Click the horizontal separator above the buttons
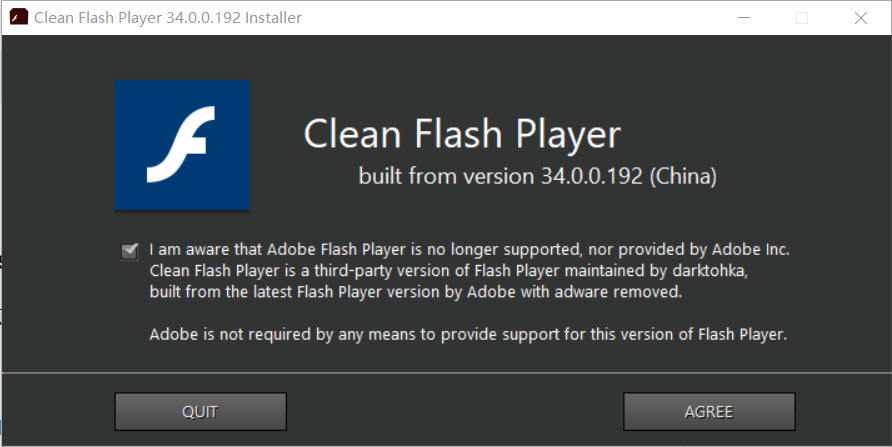This screenshot has height=447, width=892. pos(446,372)
